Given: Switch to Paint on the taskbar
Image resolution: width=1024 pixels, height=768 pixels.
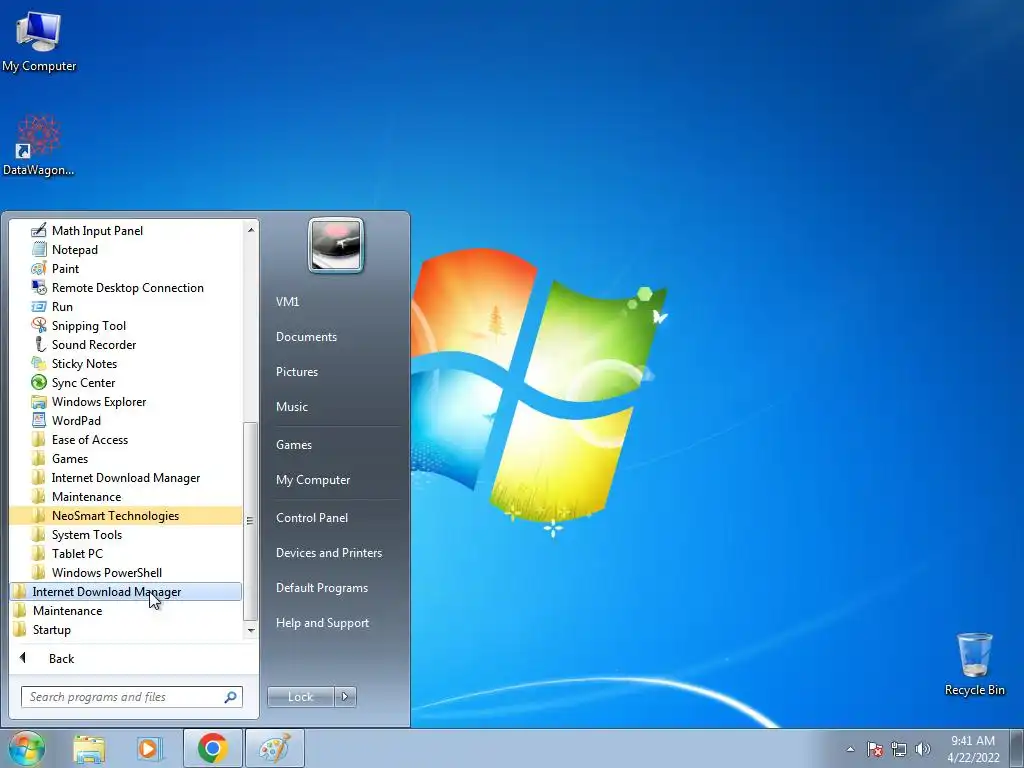Looking at the screenshot, I should tap(275, 748).
